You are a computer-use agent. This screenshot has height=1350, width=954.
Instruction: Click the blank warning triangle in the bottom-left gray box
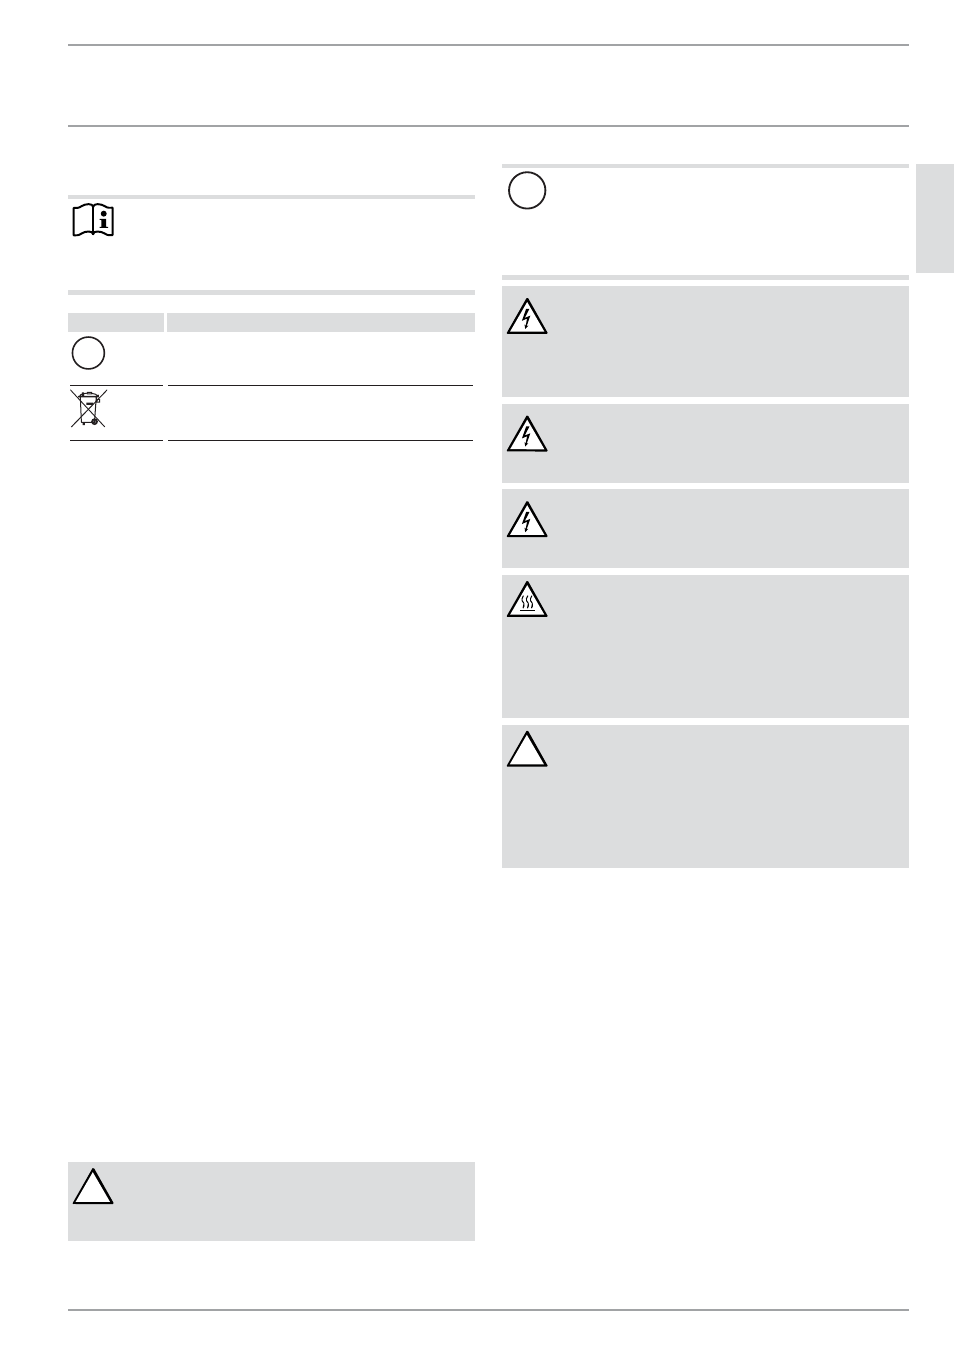click(92, 1185)
